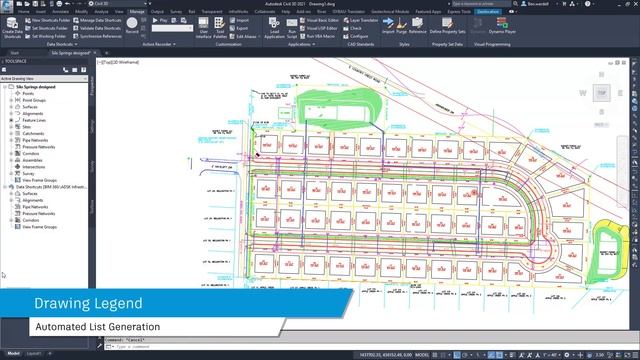Click the TOP face of the ViewCube
Image resolution: width=640 pixels, height=360 pixels.
(x=602, y=93)
